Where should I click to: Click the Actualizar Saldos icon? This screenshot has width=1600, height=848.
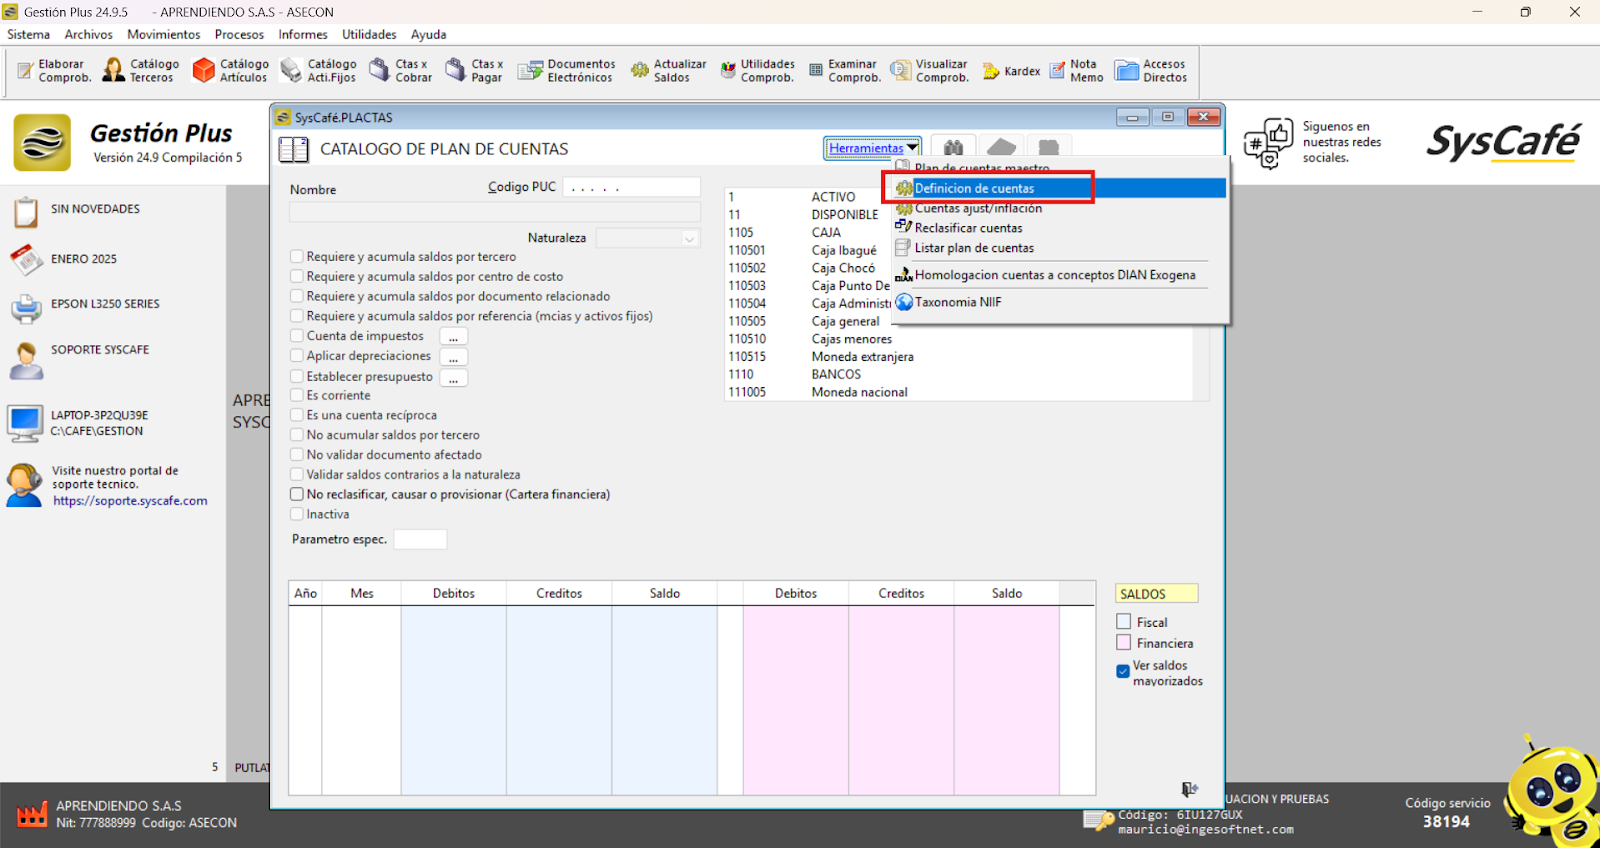[668, 70]
